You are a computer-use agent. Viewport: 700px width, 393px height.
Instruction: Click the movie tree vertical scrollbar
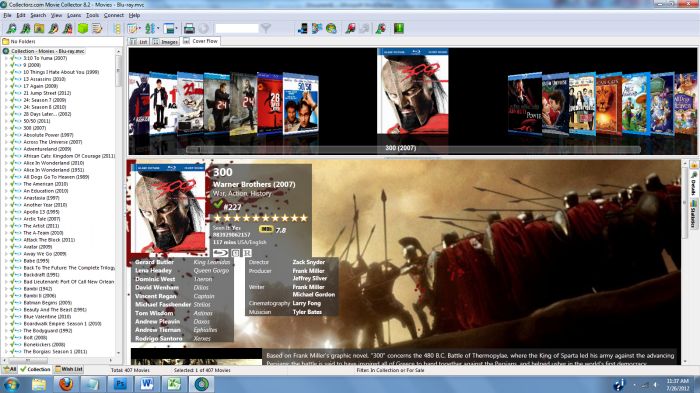118,203
